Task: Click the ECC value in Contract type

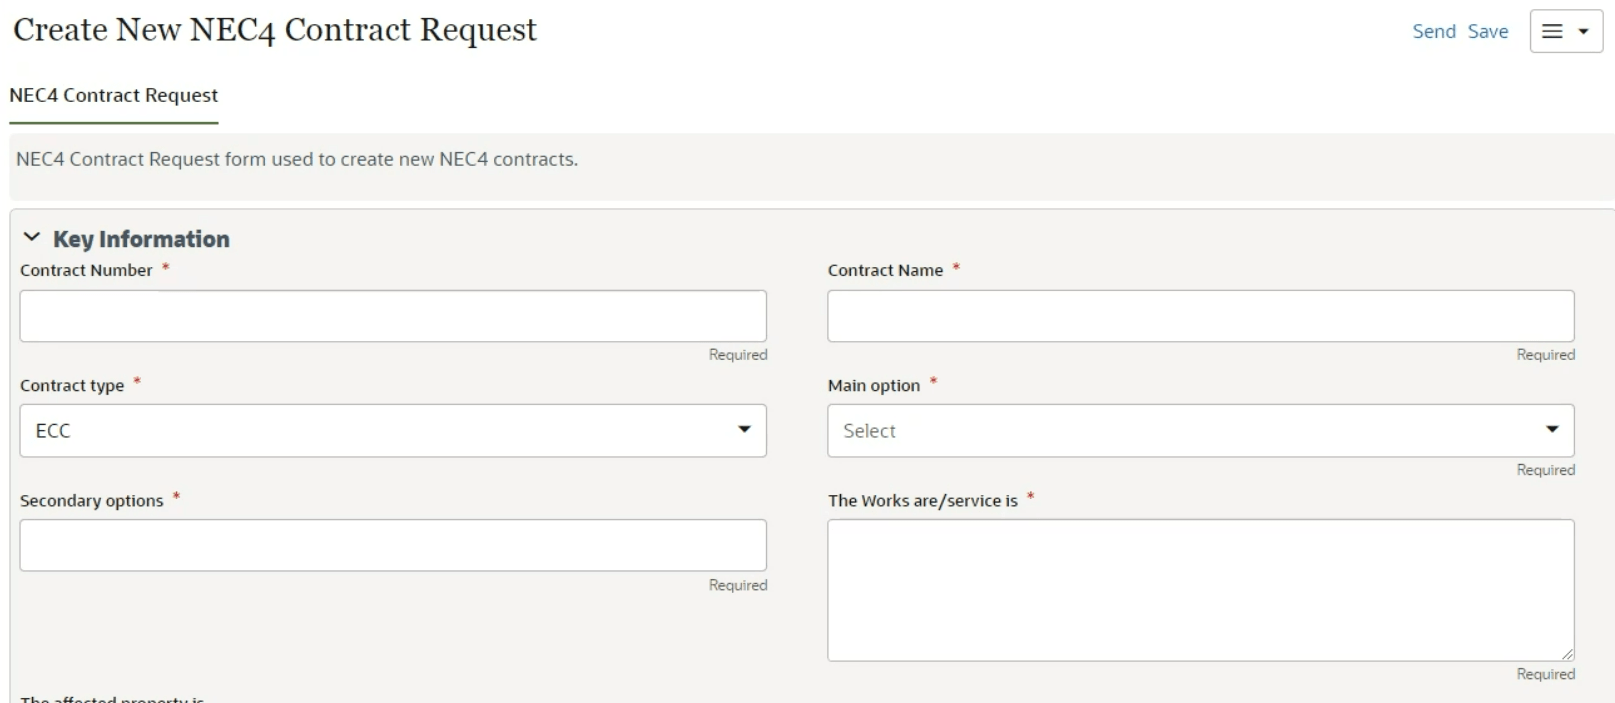Action: [53, 431]
